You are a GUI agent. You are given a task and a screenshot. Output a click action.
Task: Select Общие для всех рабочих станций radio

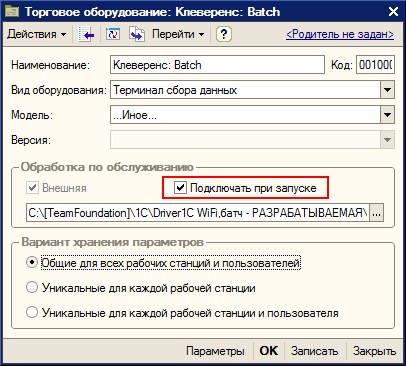pyautogui.click(x=32, y=262)
